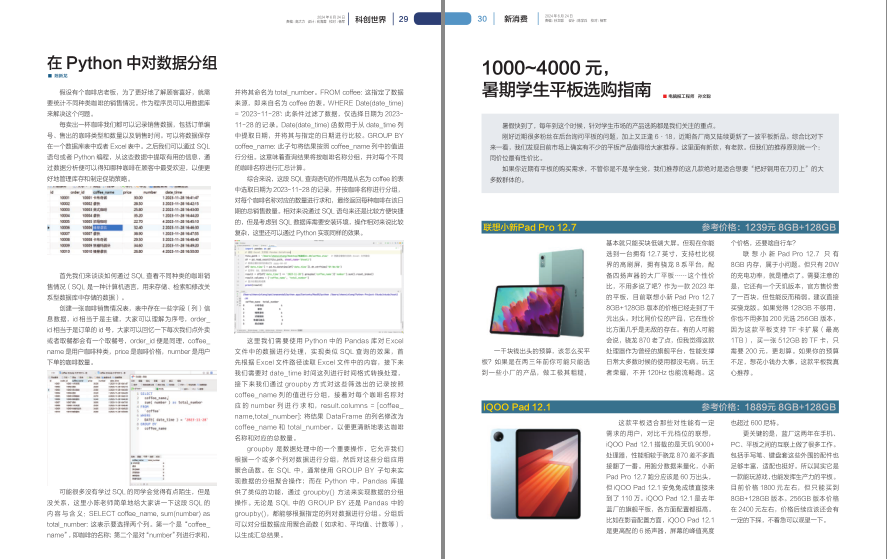Open the Python Pandas code screenshot image
Screen dimensions: 887x559
[319, 286]
